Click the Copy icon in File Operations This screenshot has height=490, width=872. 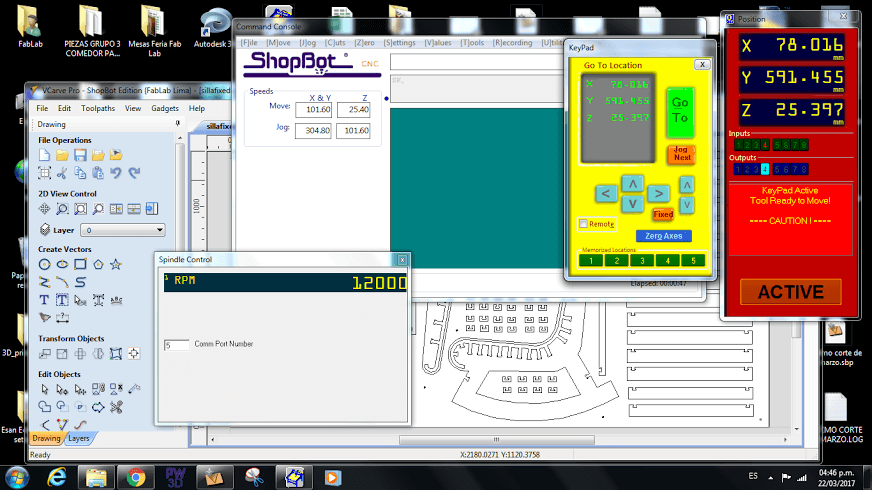coord(80,173)
